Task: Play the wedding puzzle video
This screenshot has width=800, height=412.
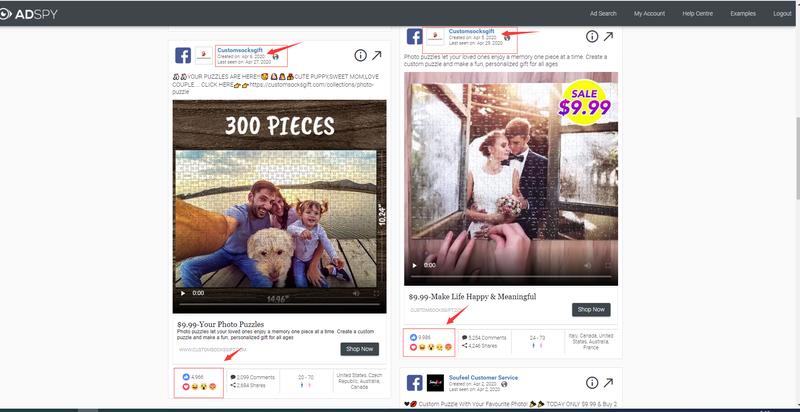Action: (x=414, y=265)
